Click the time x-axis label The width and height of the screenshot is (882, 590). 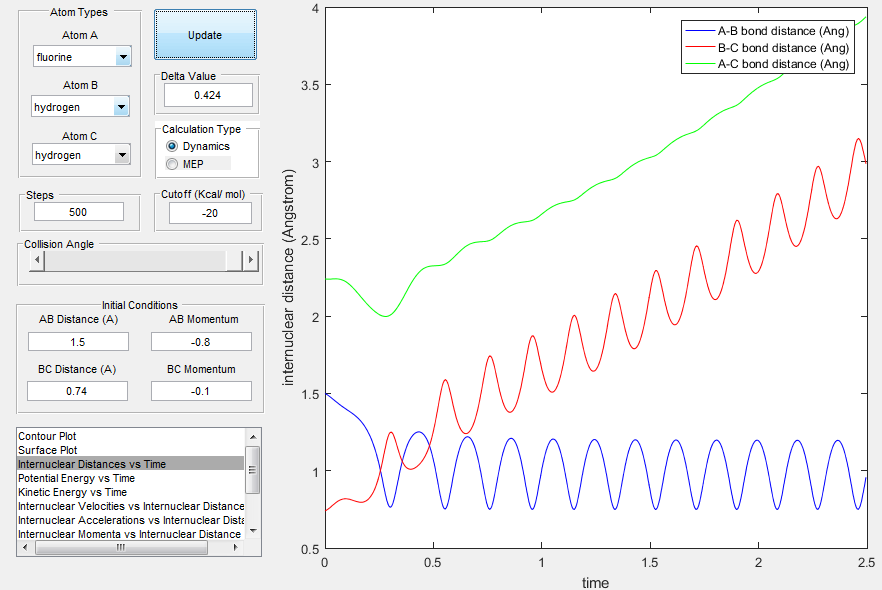tap(595, 583)
